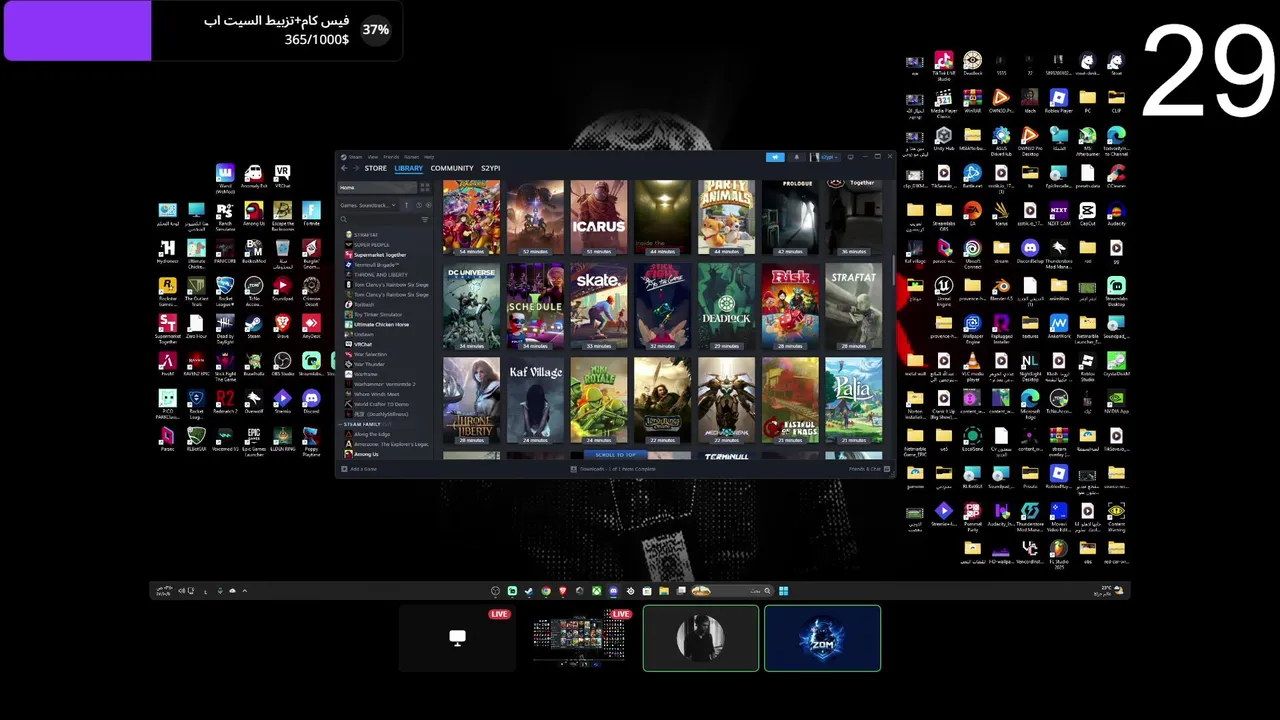This screenshot has height=720, width=1280.
Task: Select Palia game cover in library
Action: click(x=854, y=401)
